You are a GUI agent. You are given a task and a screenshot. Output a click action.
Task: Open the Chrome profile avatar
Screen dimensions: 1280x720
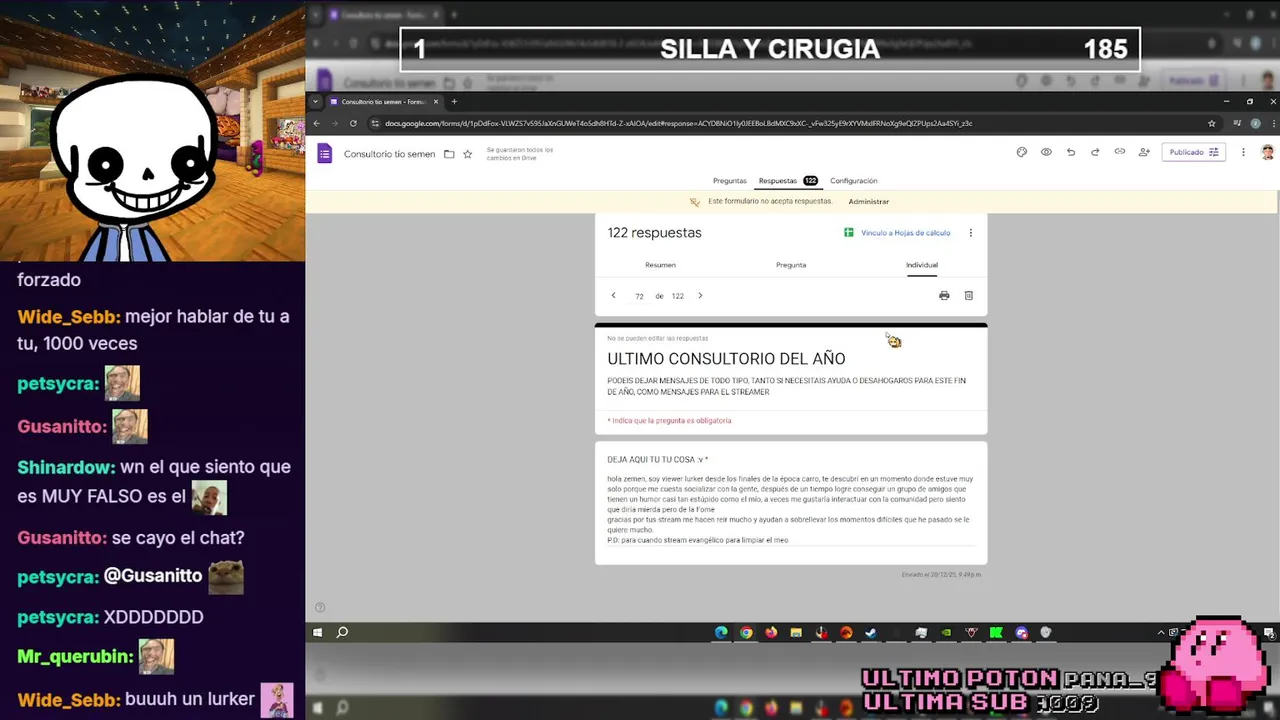(1255, 123)
